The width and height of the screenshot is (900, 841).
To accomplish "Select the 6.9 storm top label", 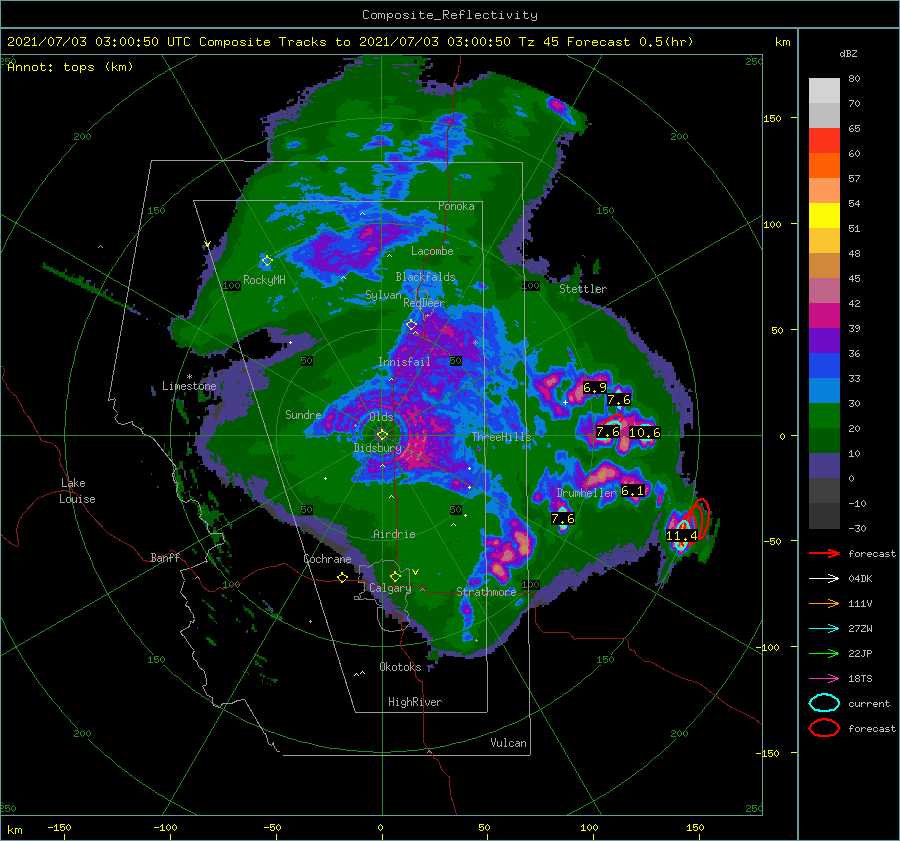I will [595, 388].
